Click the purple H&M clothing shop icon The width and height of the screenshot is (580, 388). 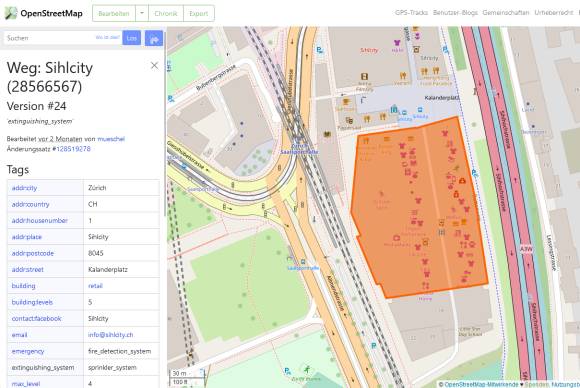click(x=397, y=43)
